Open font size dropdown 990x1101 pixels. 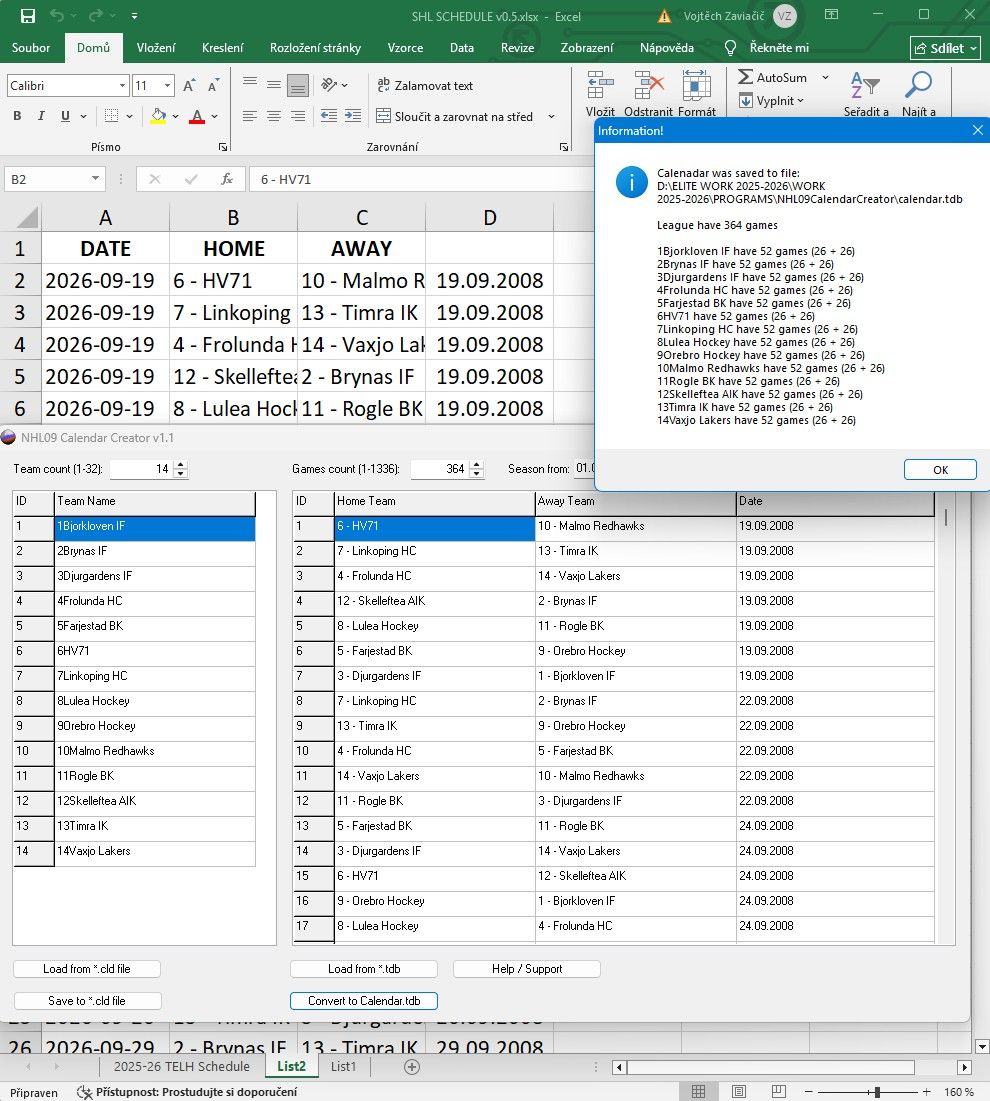[167, 86]
